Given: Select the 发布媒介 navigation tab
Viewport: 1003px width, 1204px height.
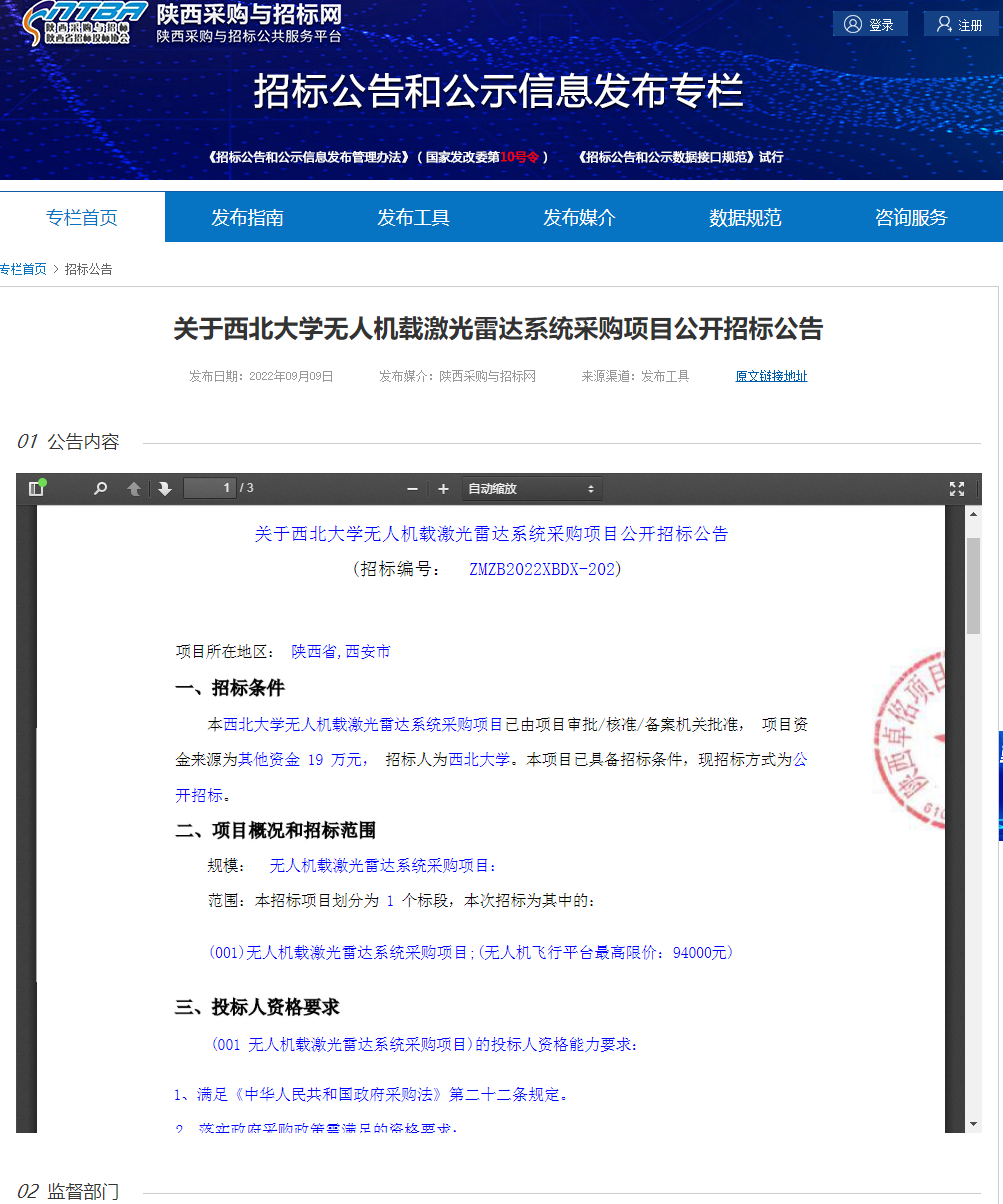Looking at the screenshot, I should tap(579, 218).
